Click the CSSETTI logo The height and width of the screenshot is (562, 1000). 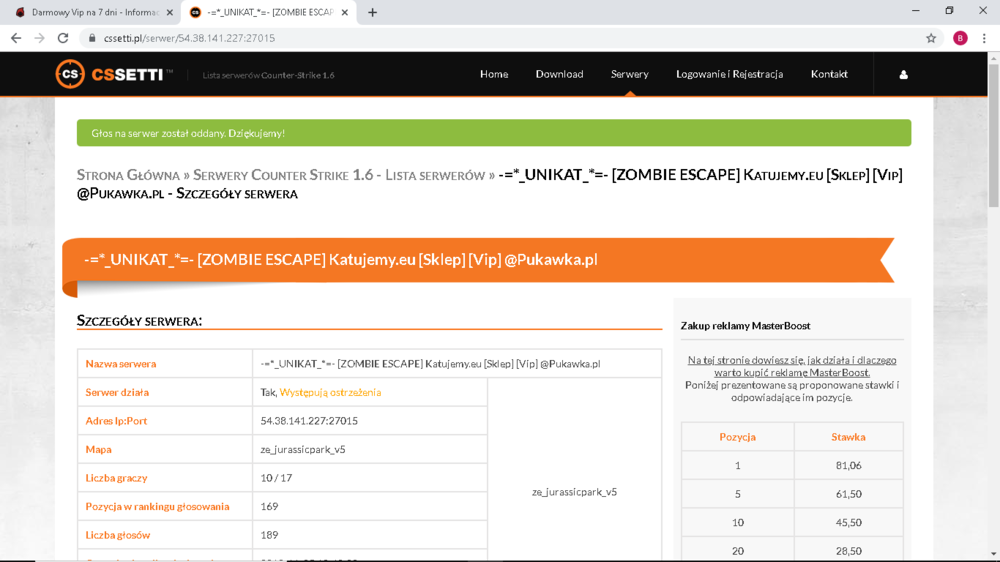[114, 74]
